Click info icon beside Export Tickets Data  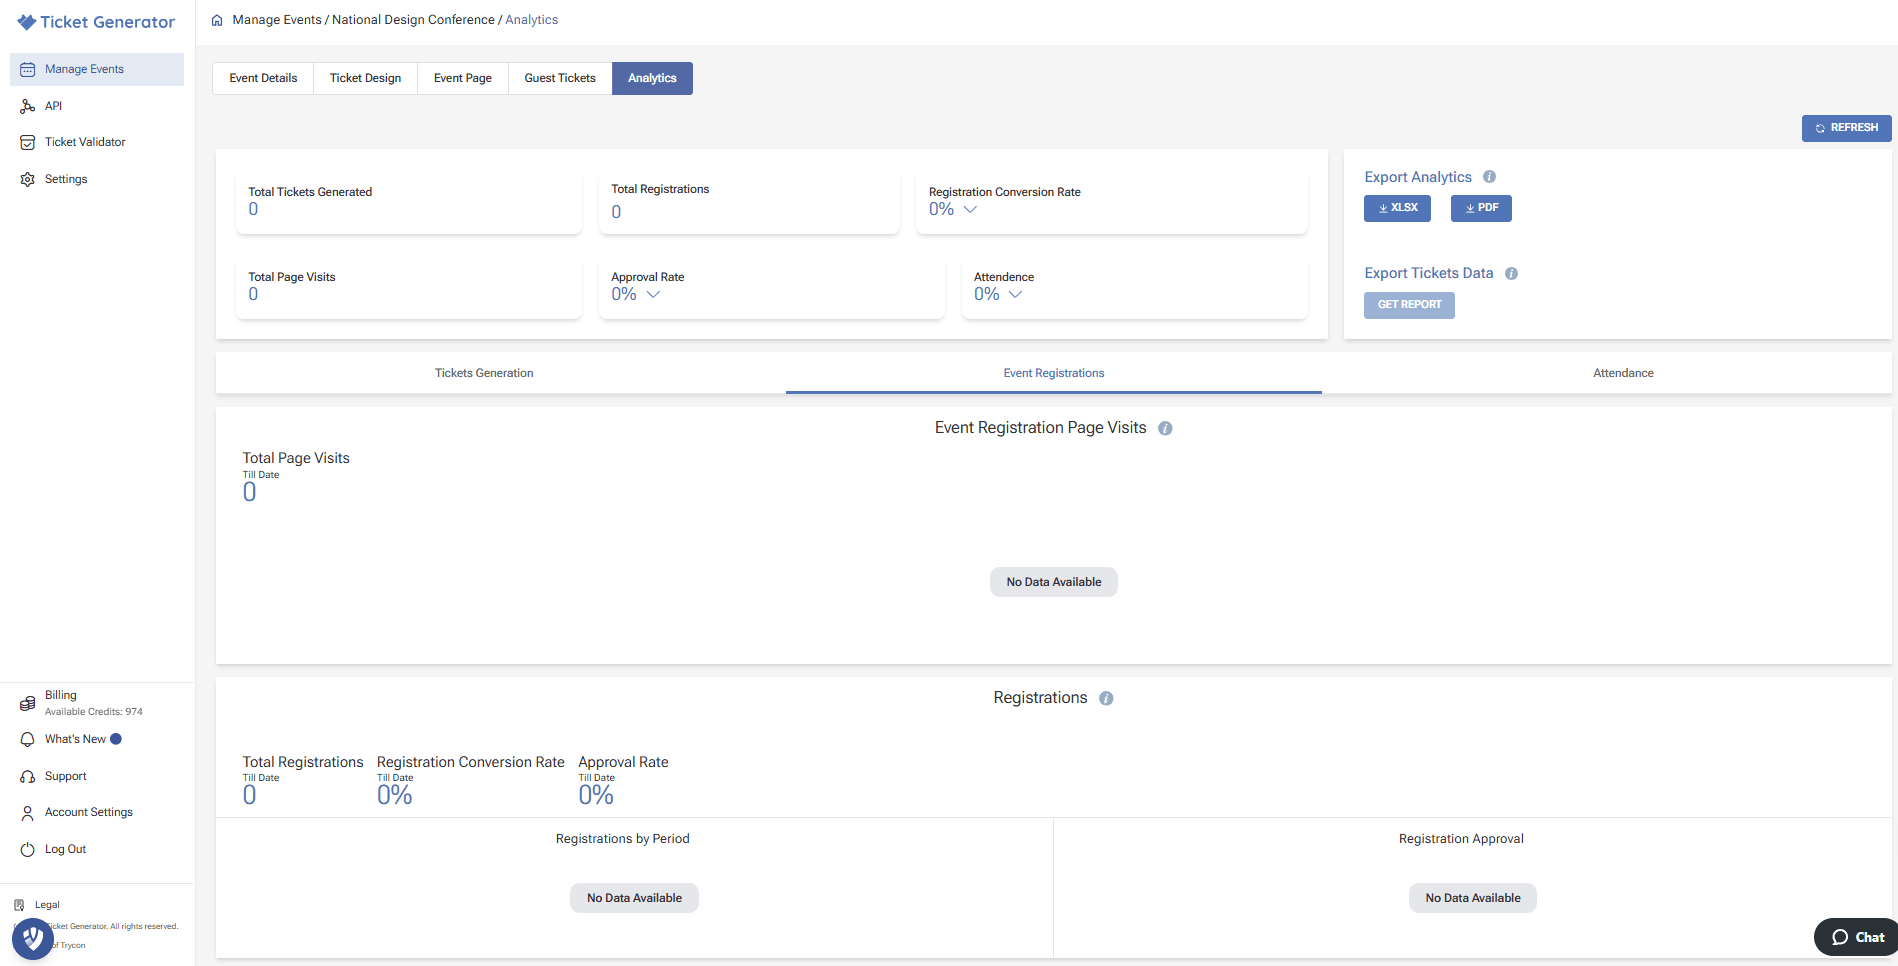[1511, 274]
